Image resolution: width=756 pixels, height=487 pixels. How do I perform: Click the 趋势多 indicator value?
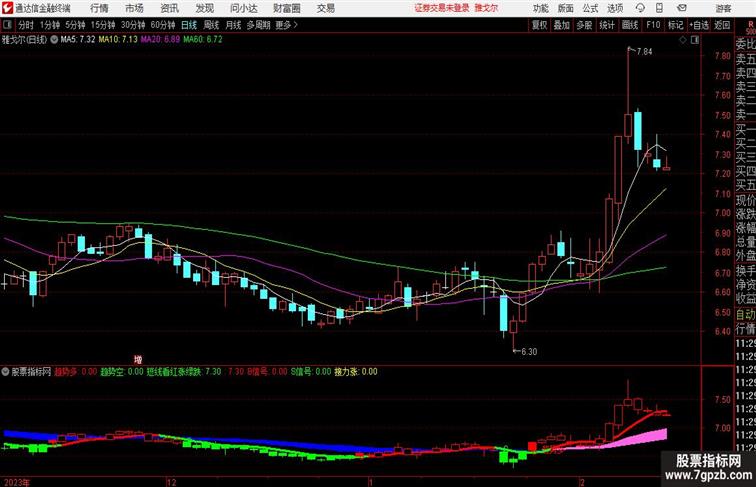pyautogui.click(x=76, y=372)
